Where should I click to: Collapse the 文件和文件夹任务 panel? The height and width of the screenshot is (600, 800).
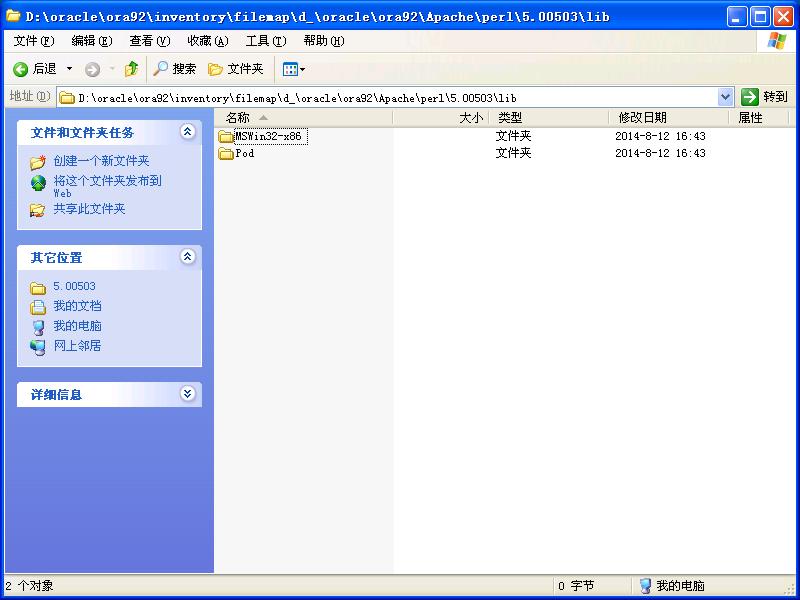click(x=187, y=132)
